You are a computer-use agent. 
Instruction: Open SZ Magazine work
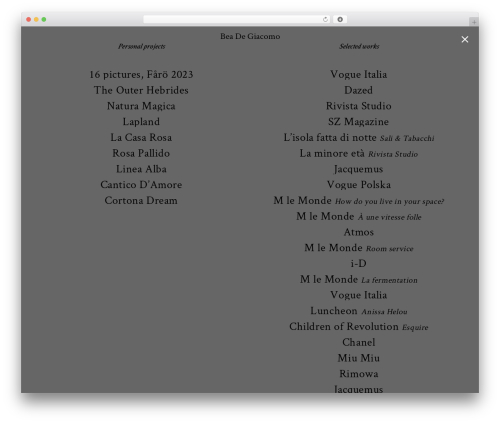tap(359, 122)
